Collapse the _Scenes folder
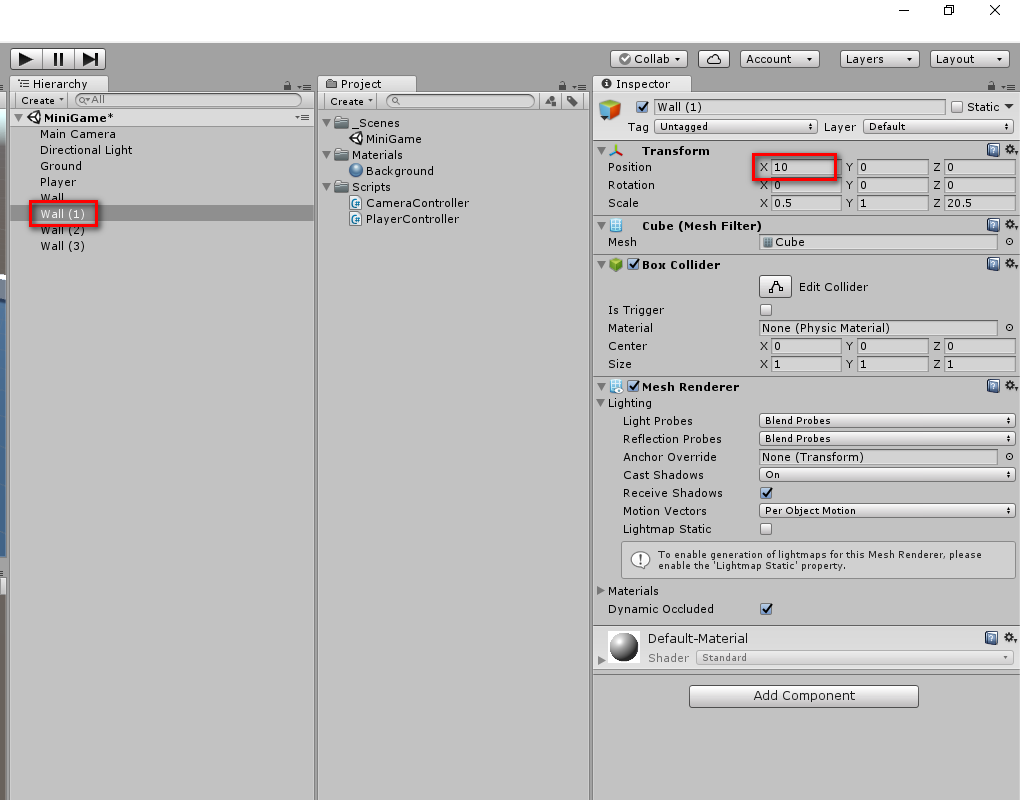 point(327,123)
